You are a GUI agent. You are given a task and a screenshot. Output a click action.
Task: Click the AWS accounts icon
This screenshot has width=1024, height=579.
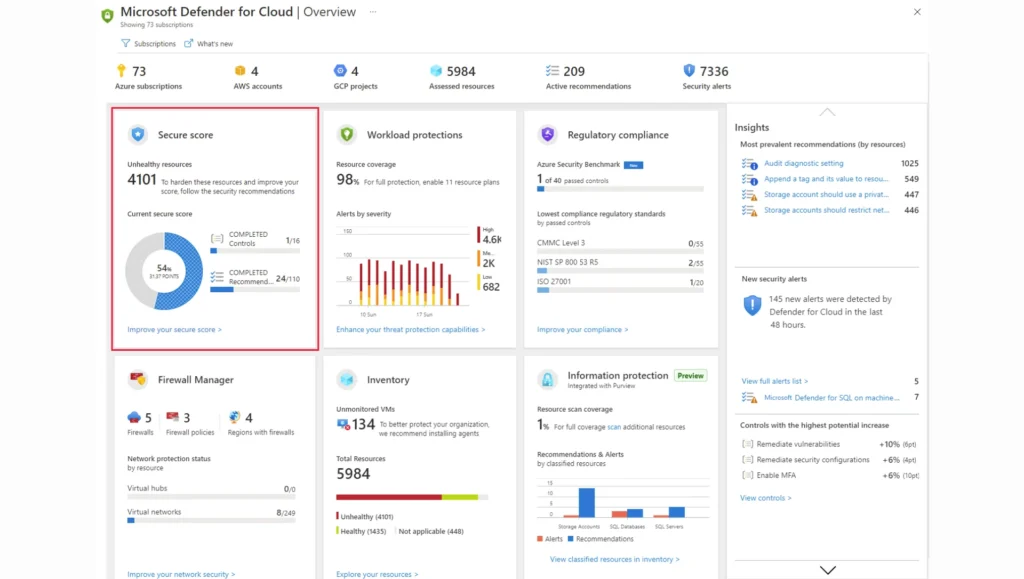click(240, 70)
